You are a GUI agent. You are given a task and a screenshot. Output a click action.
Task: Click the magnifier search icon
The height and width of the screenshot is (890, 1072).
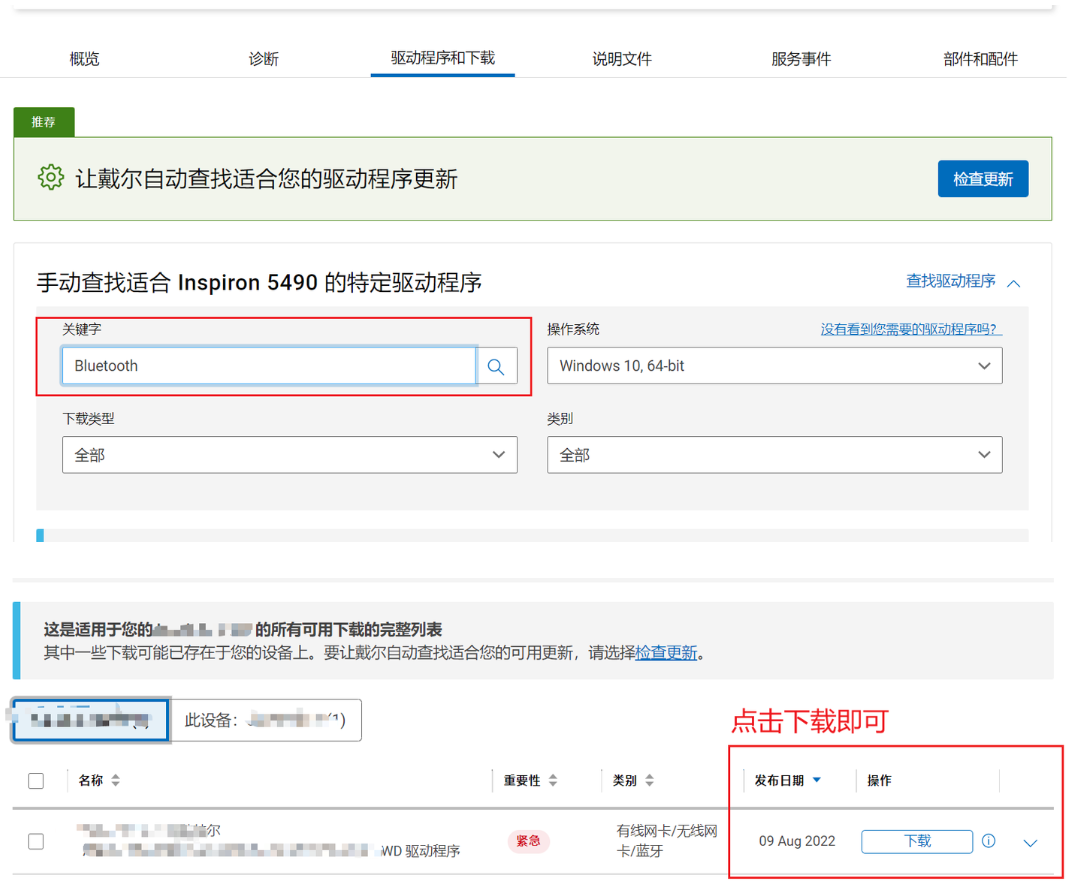point(496,367)
